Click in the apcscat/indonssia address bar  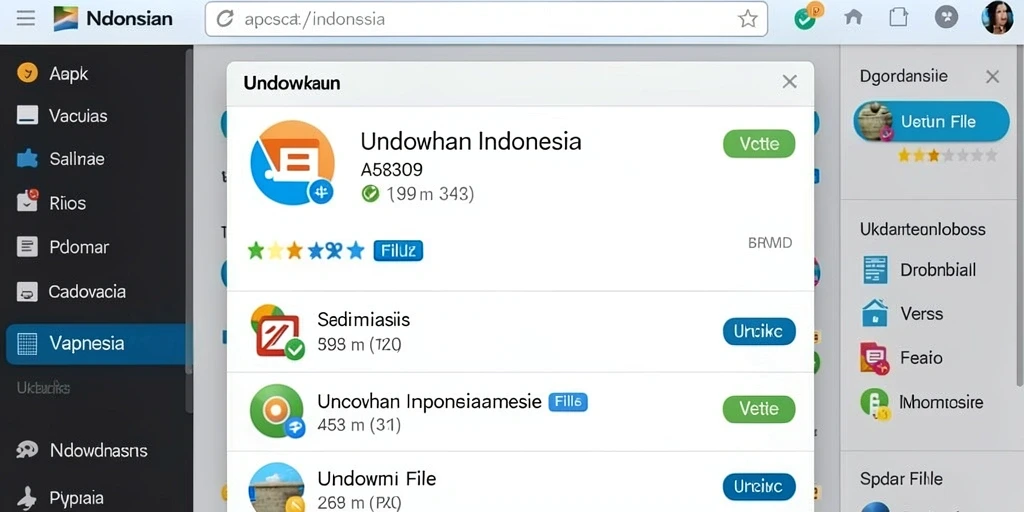click(x=487, y=19)
